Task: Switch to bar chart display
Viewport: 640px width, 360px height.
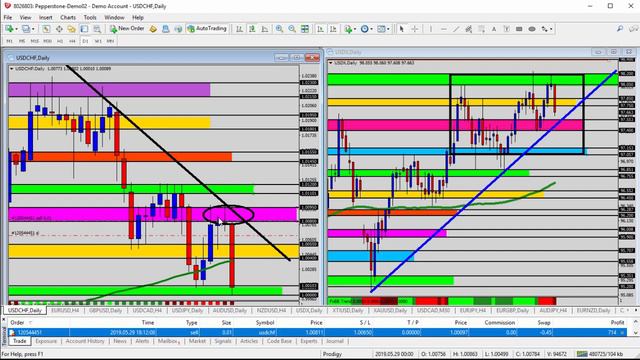Action: (240, 29)
